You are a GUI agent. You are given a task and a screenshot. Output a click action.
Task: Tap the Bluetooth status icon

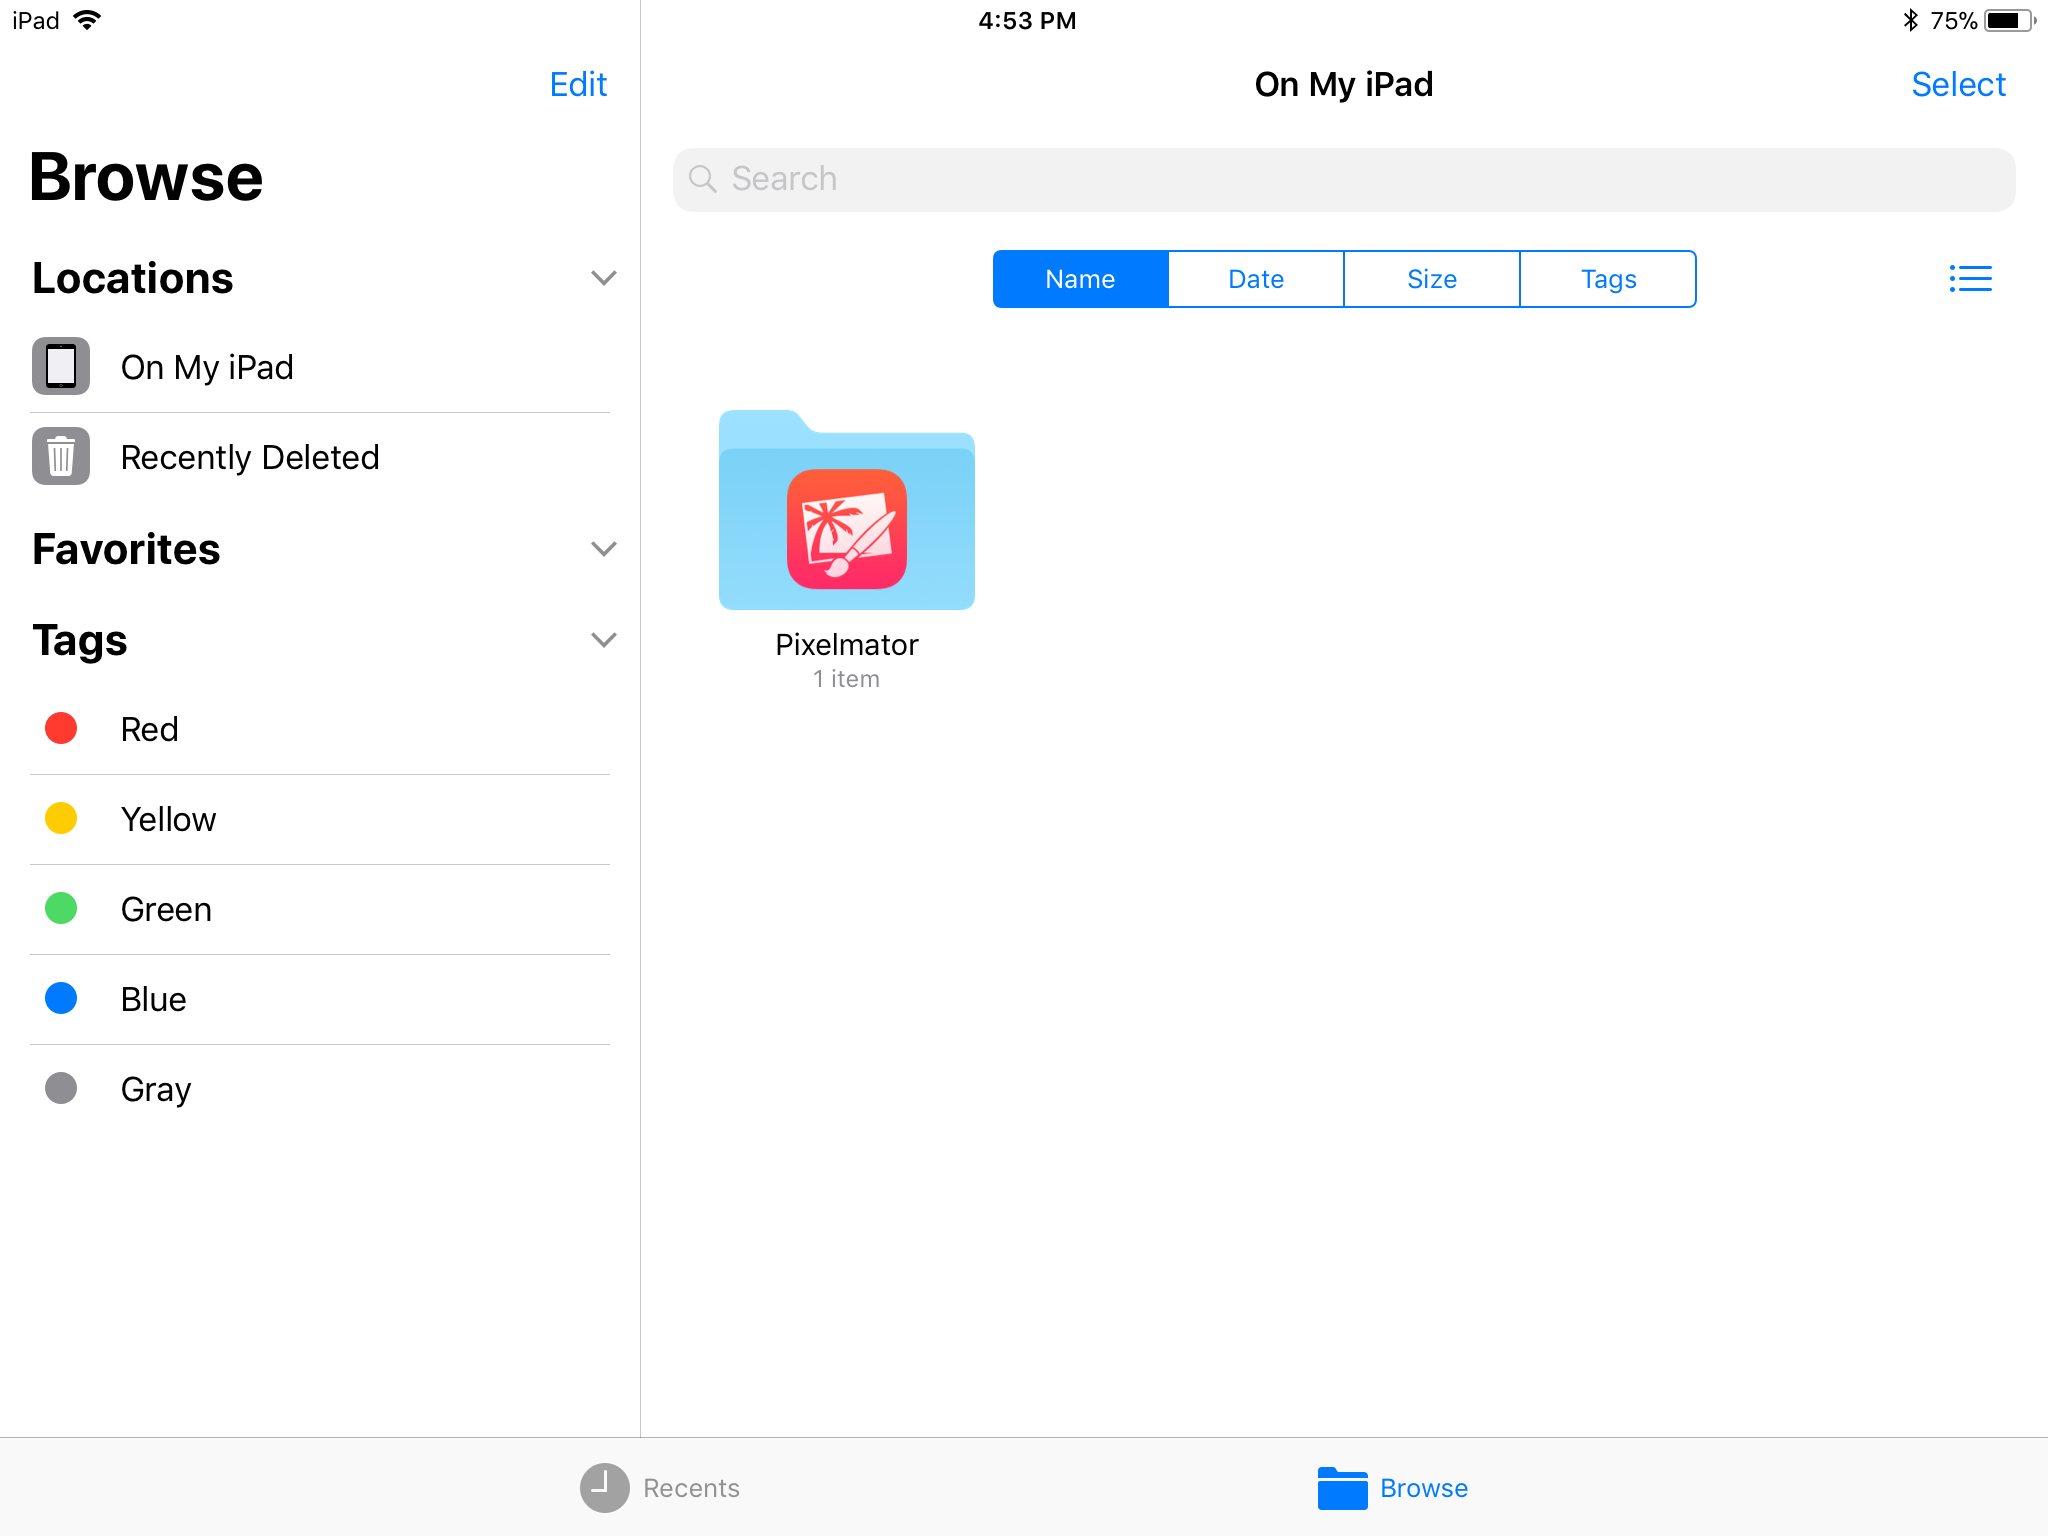click(1910, 20)
